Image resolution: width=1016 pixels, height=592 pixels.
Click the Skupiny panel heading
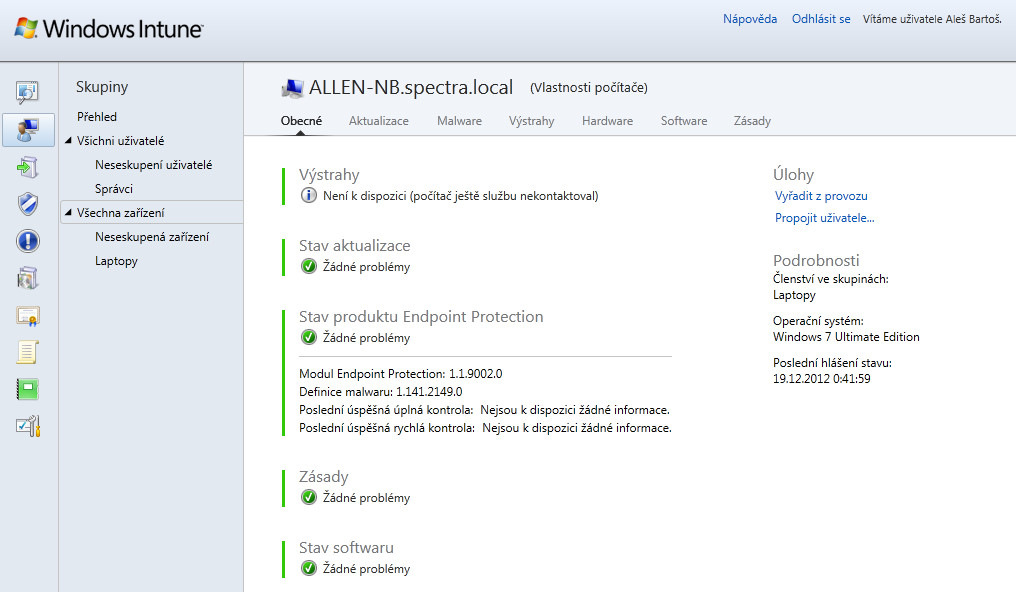coord(102,87)
